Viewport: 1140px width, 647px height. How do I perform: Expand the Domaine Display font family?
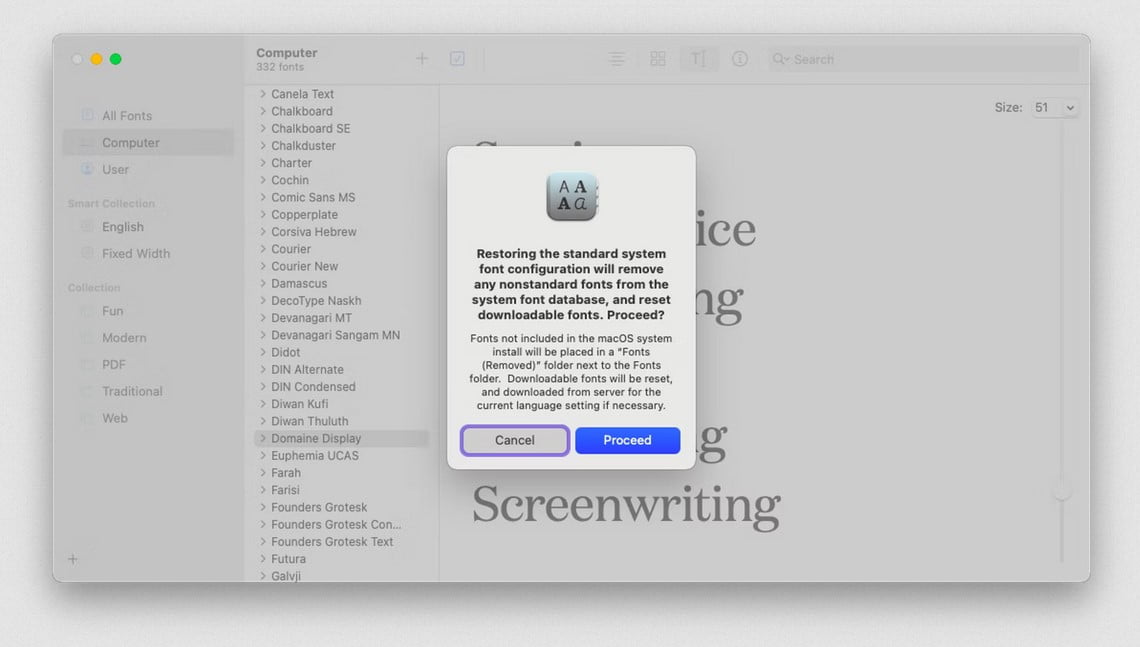[x=262, y=438]
